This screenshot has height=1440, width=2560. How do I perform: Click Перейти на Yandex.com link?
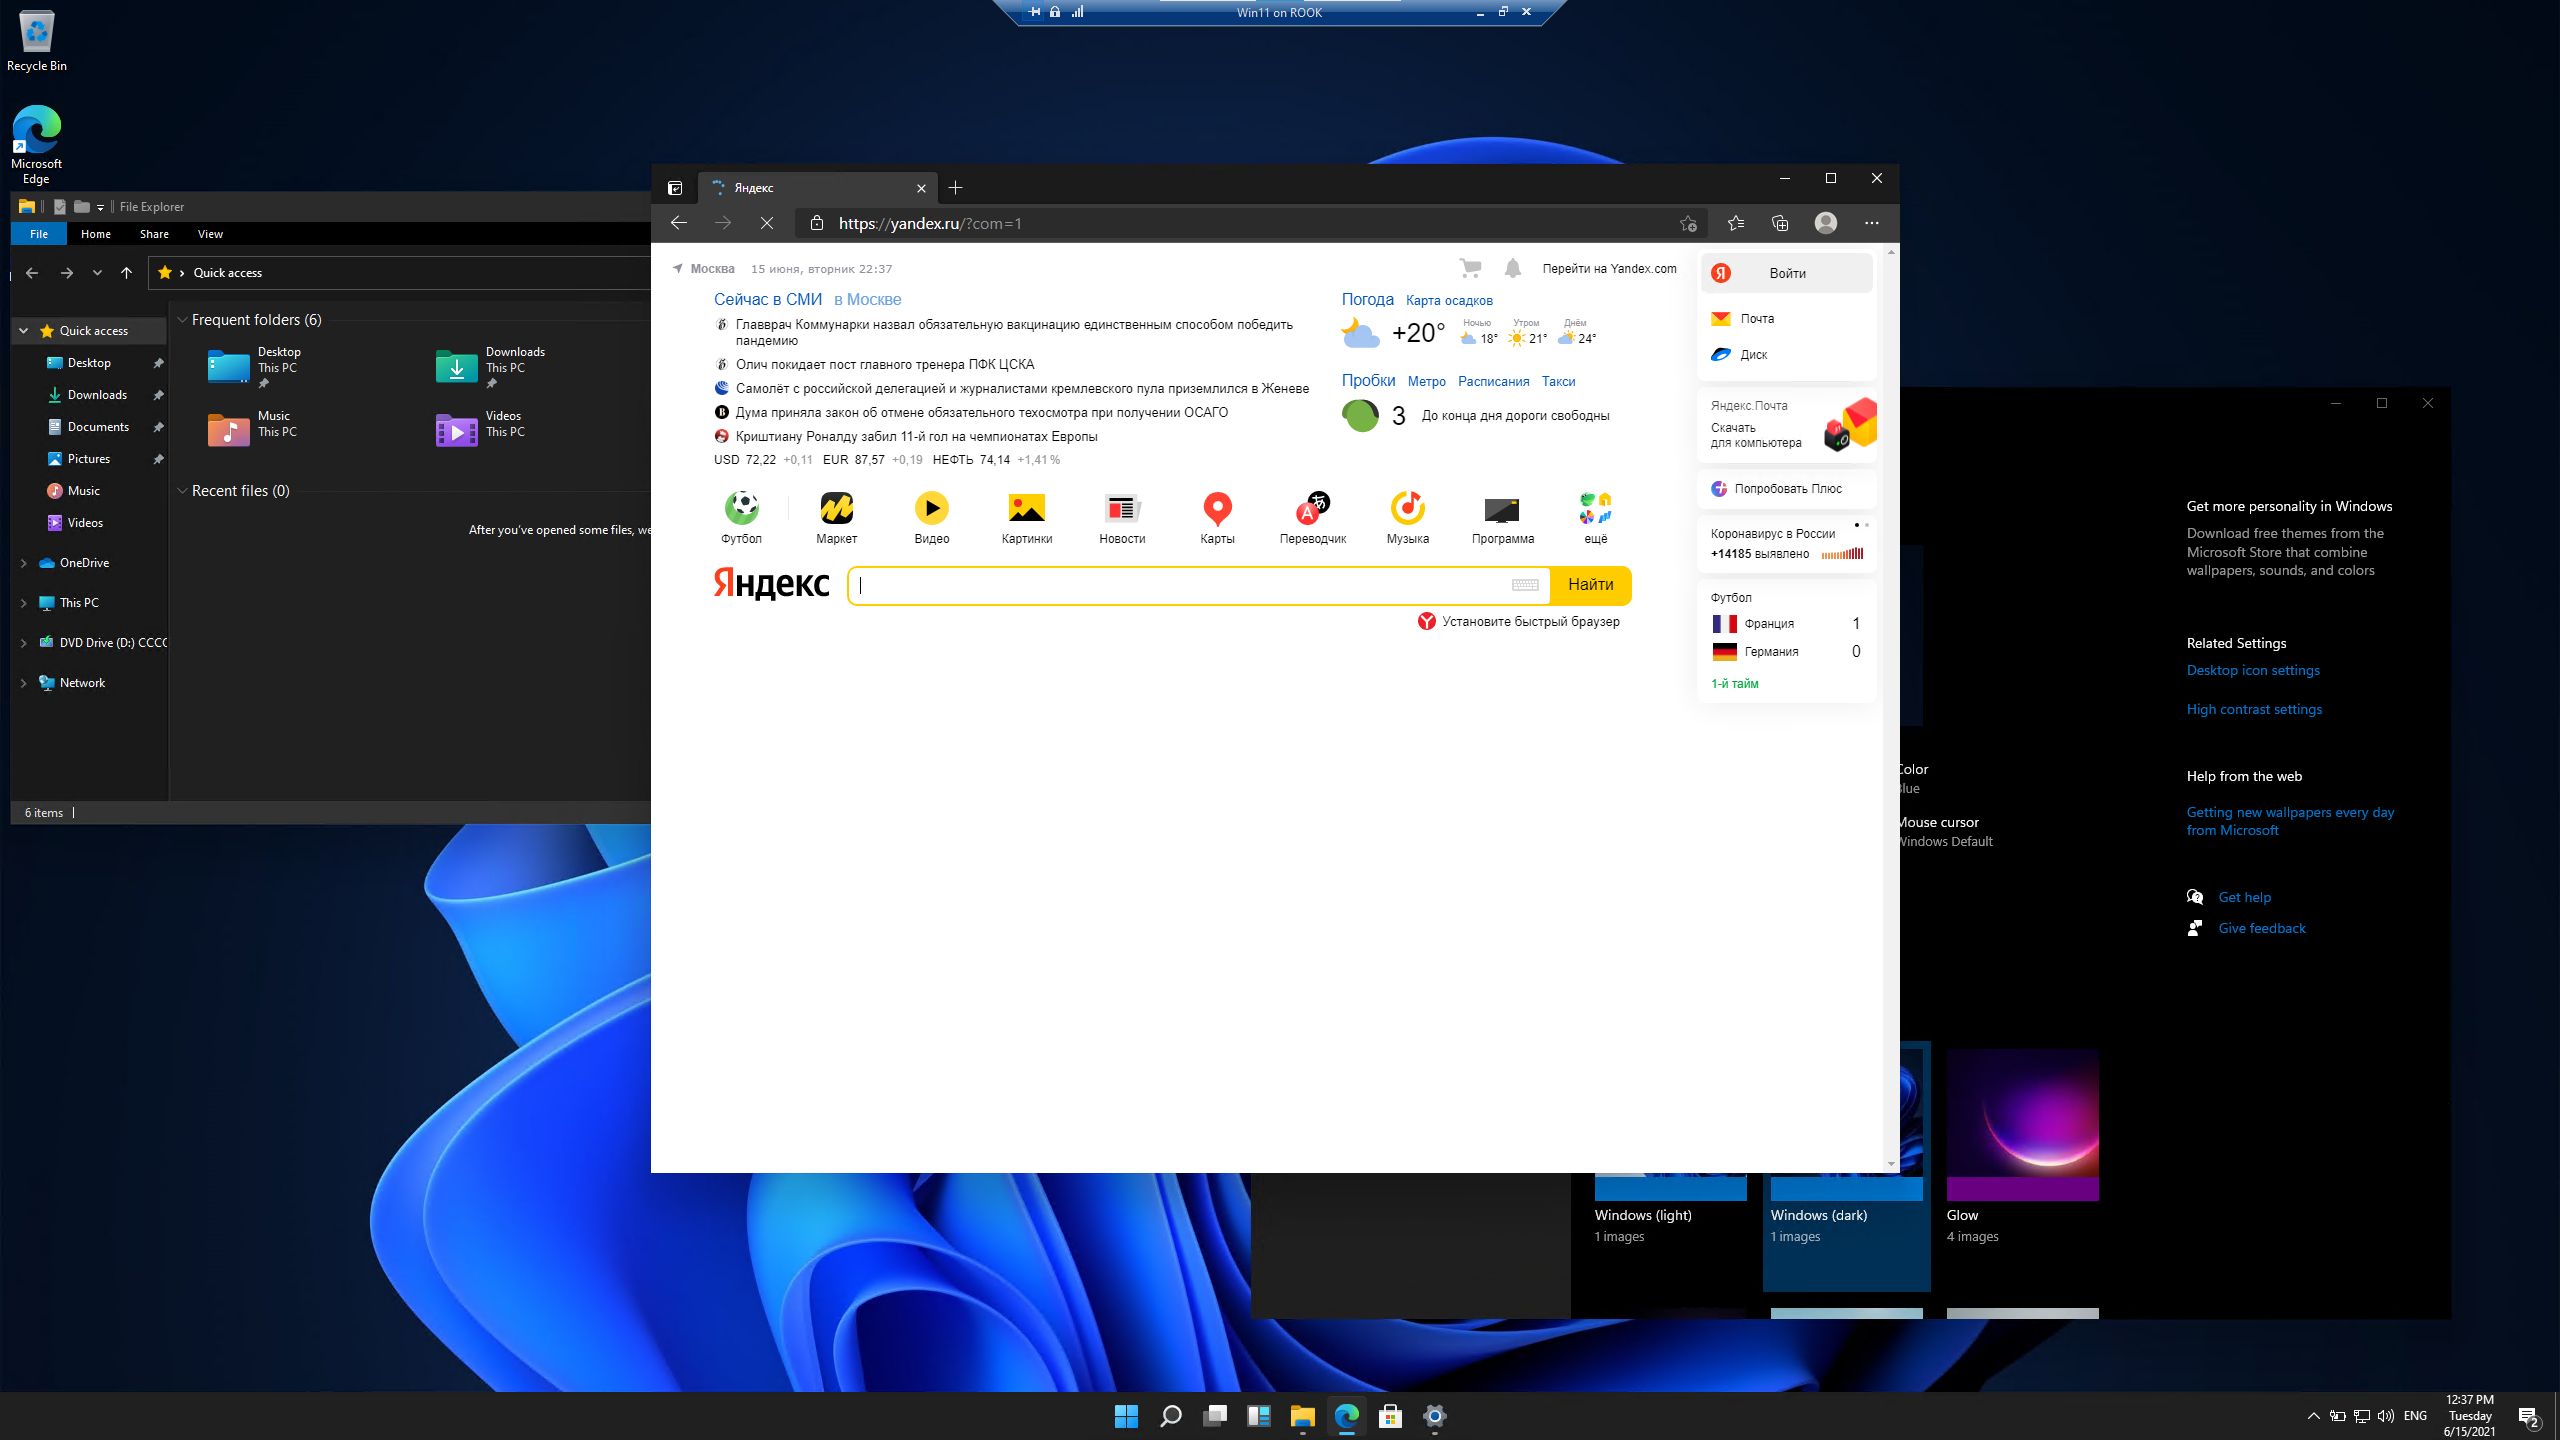1609,268
